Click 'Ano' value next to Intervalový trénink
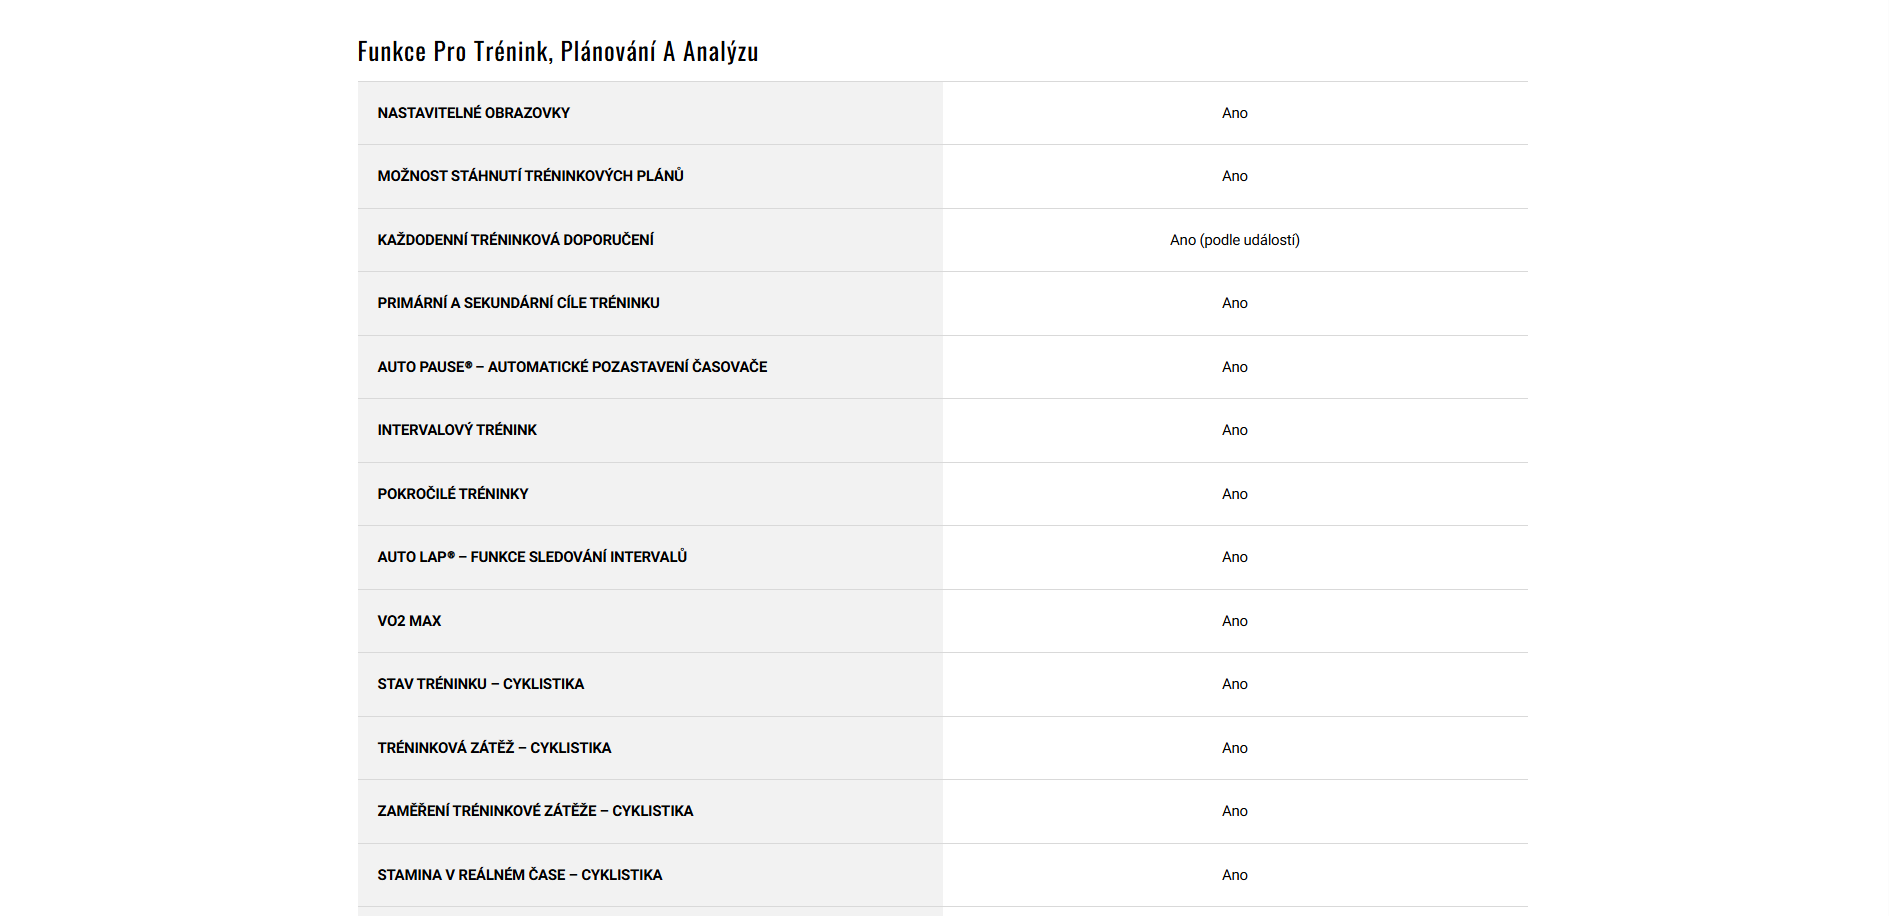The image size is (1889, 916). point(1234,430)
